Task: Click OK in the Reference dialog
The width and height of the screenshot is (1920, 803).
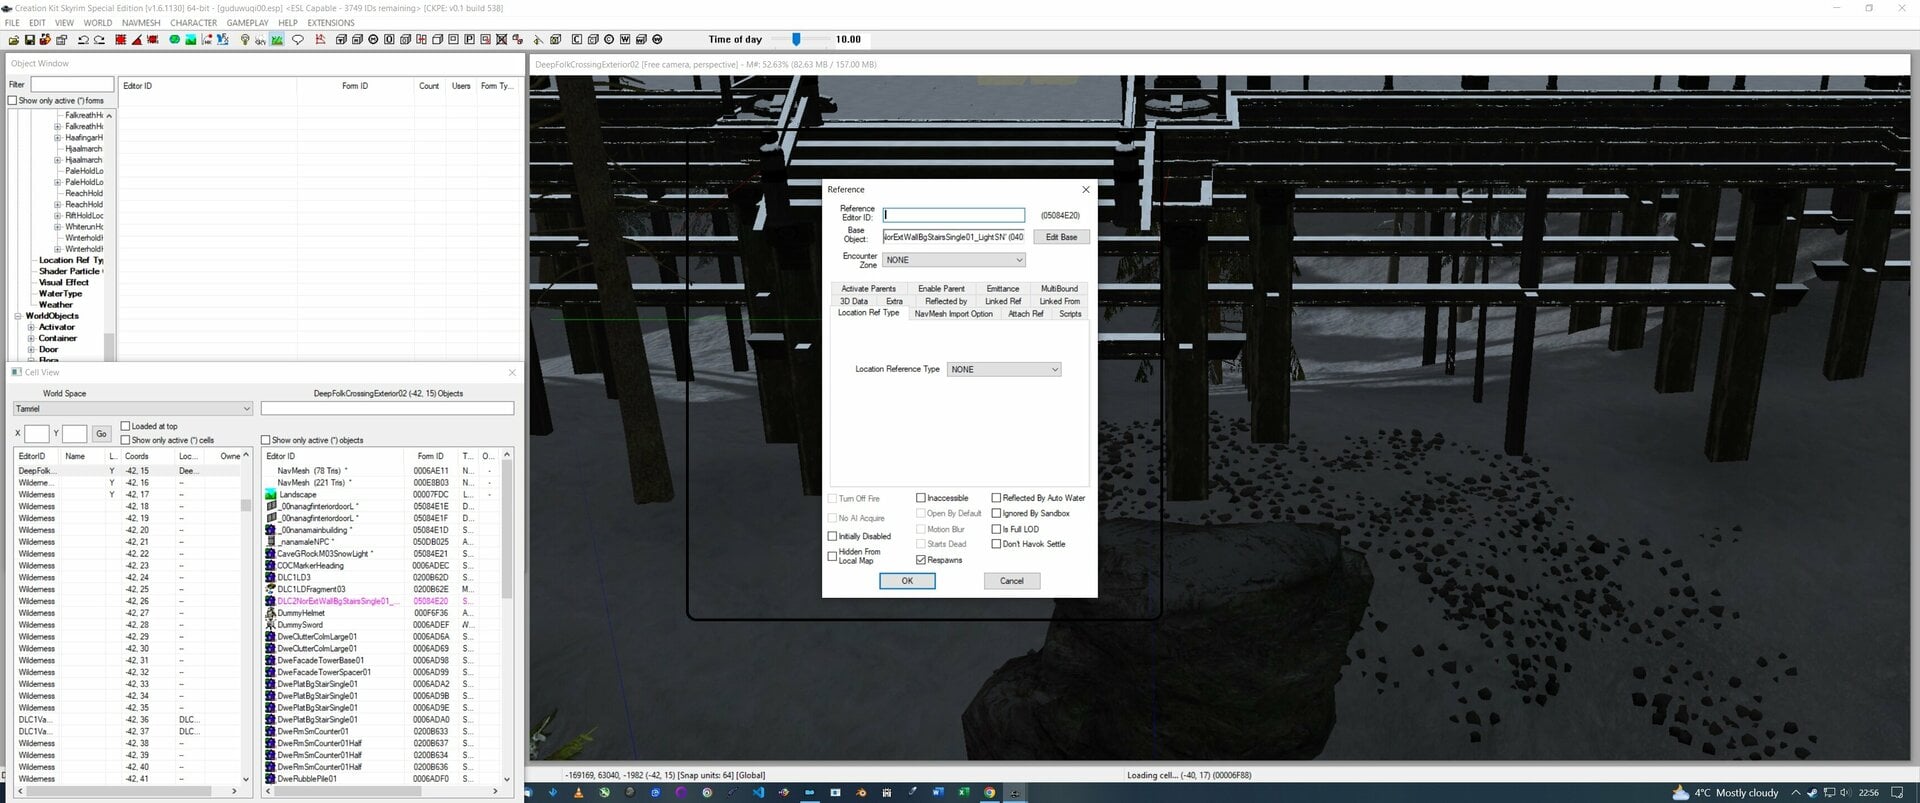Action: pos(907,581)
